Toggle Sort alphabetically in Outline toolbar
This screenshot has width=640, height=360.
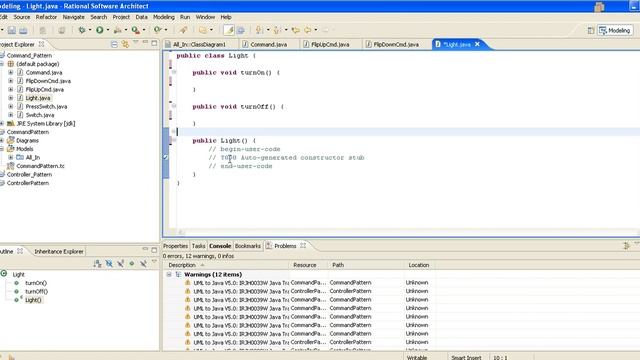click(x=97, y=264)
